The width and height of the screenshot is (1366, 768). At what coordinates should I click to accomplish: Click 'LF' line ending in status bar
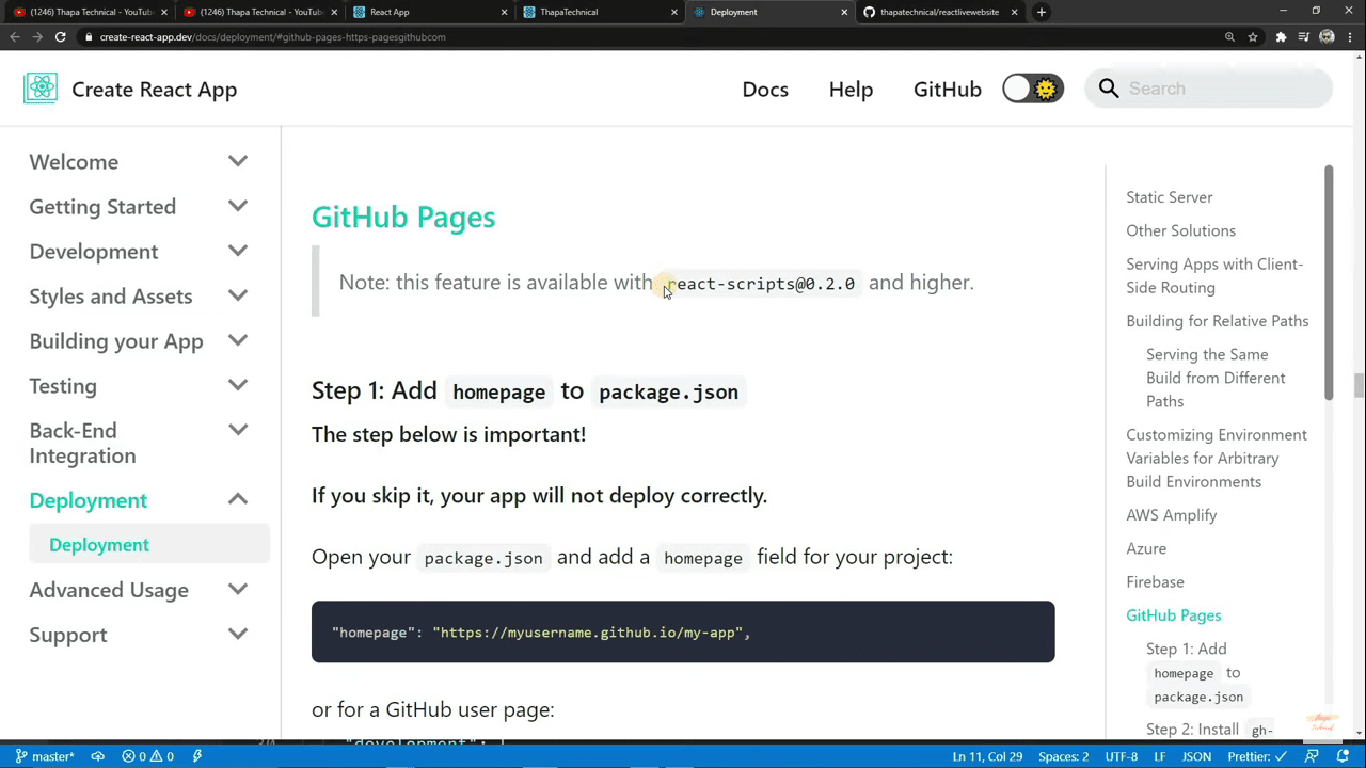[x=1160, y=757]
